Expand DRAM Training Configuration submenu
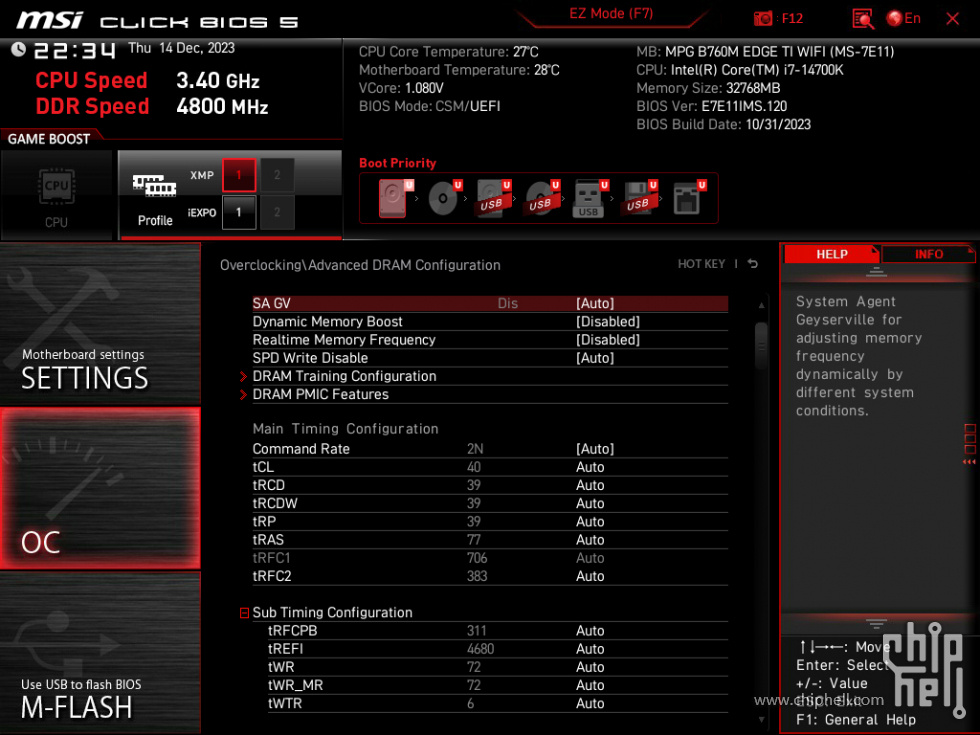 344,376
